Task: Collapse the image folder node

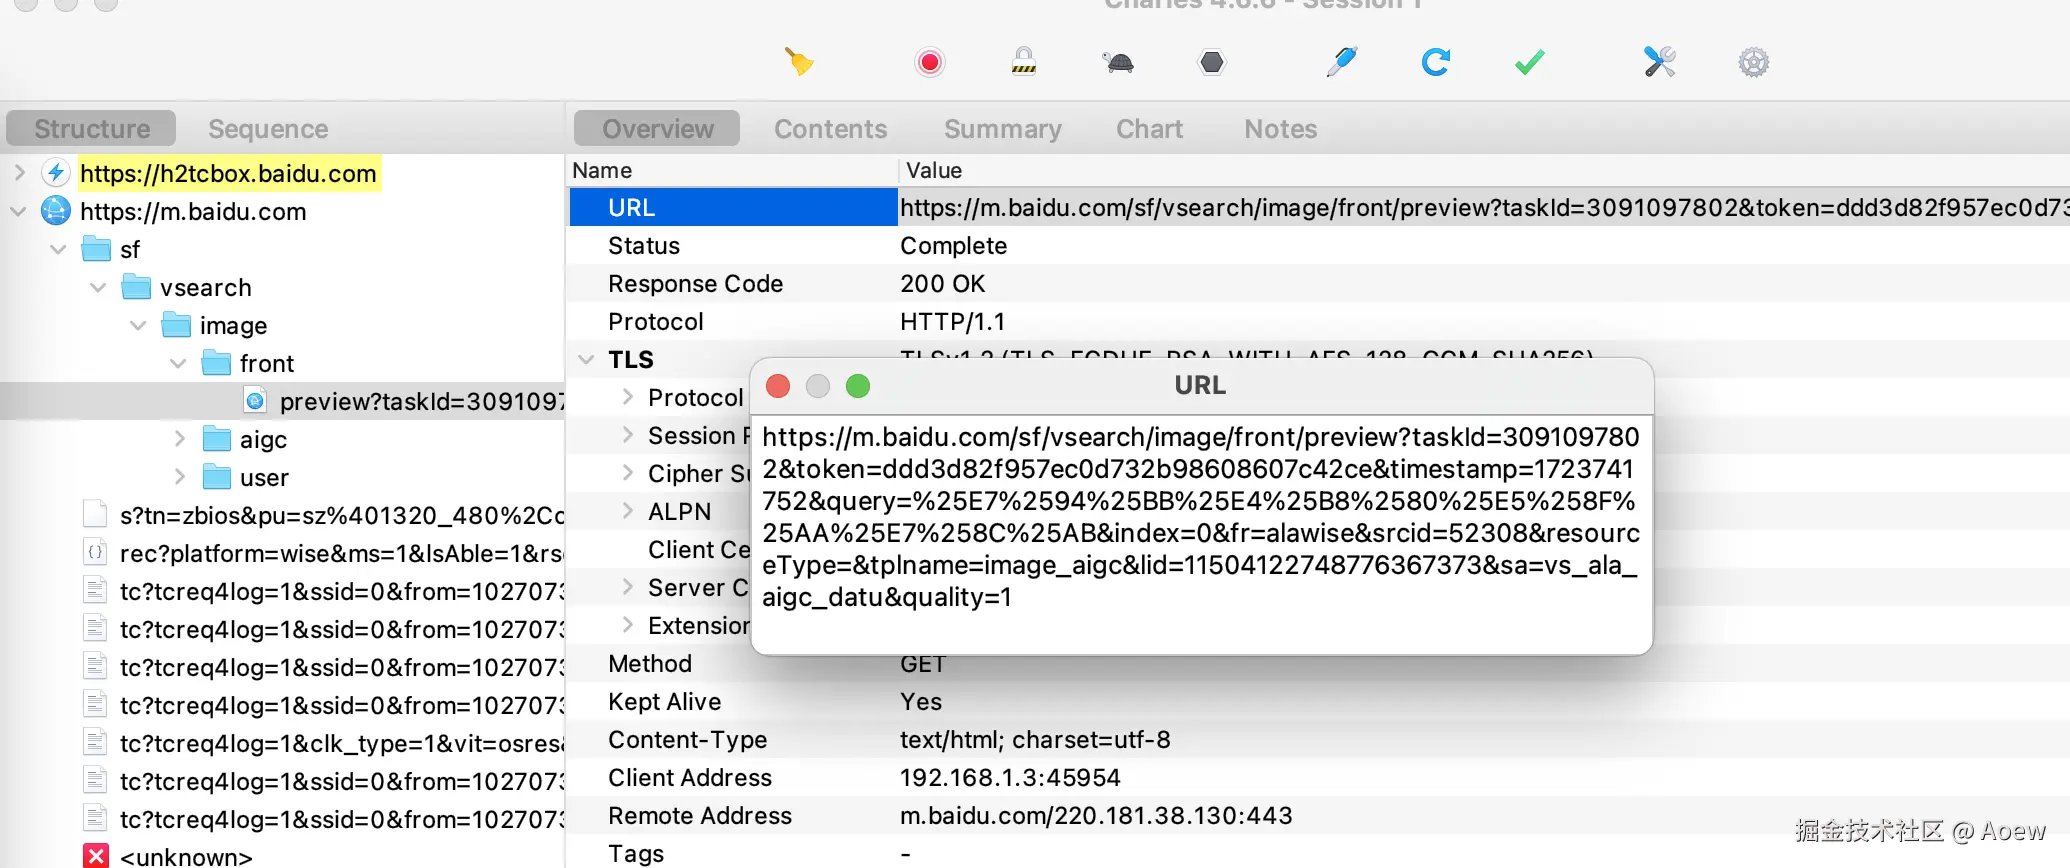Action: click(x=139, y=325)
